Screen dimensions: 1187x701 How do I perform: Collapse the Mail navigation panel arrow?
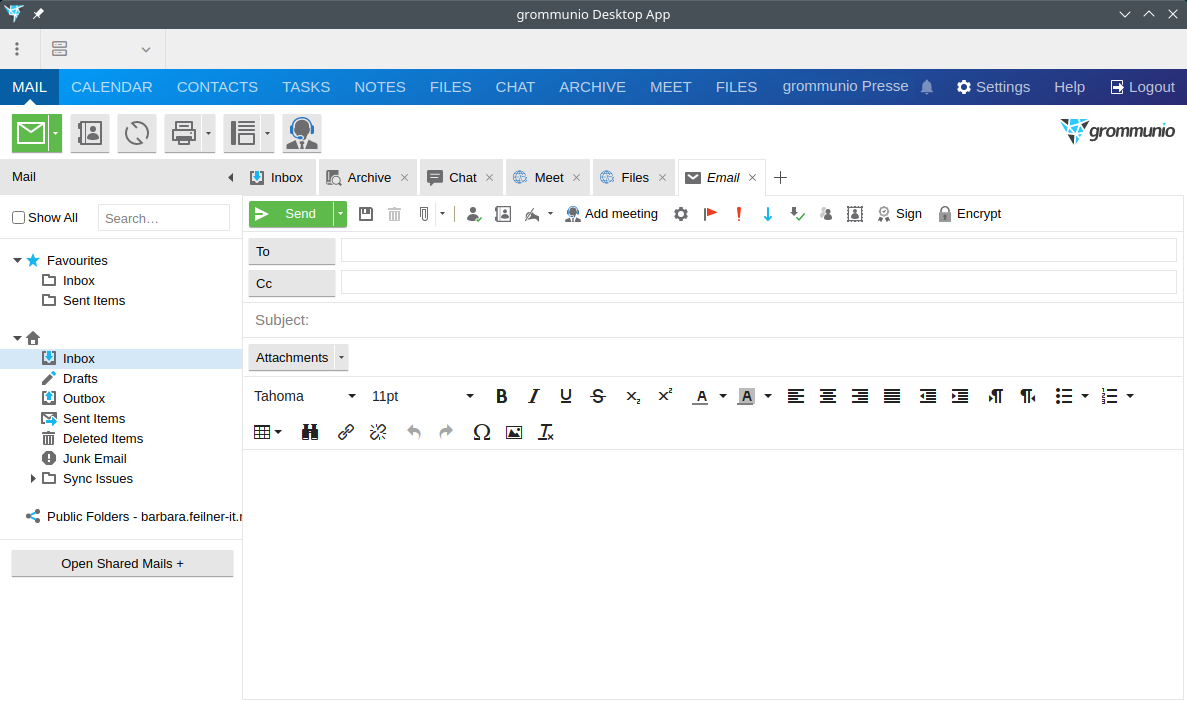(230, 177)
